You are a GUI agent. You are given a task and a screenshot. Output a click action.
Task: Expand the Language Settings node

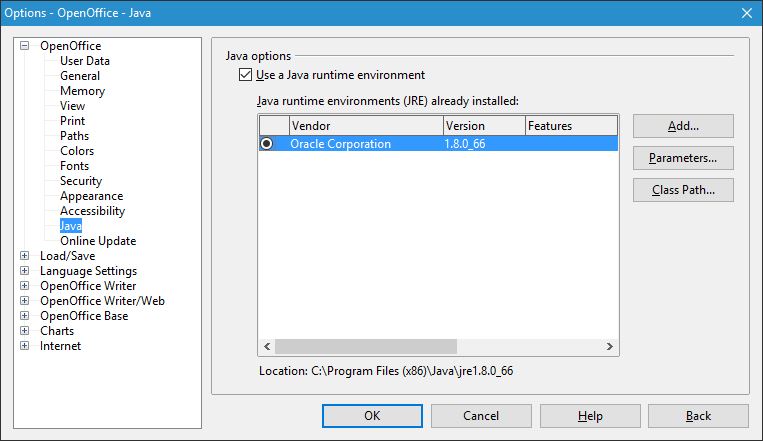coord(25,271)
